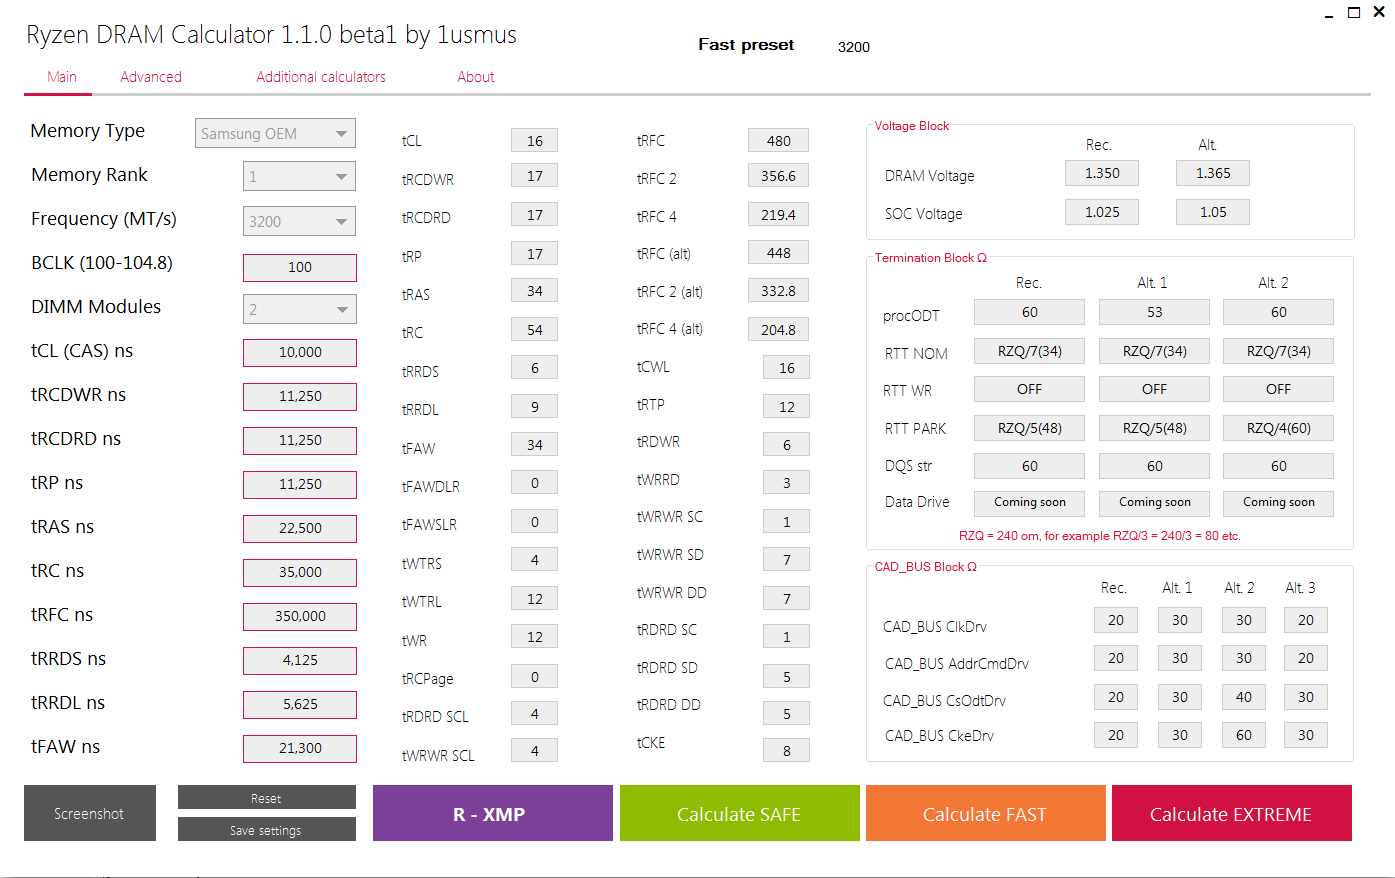Click the alternate SOC Voltage 1.05

[x=1213, y=212]
